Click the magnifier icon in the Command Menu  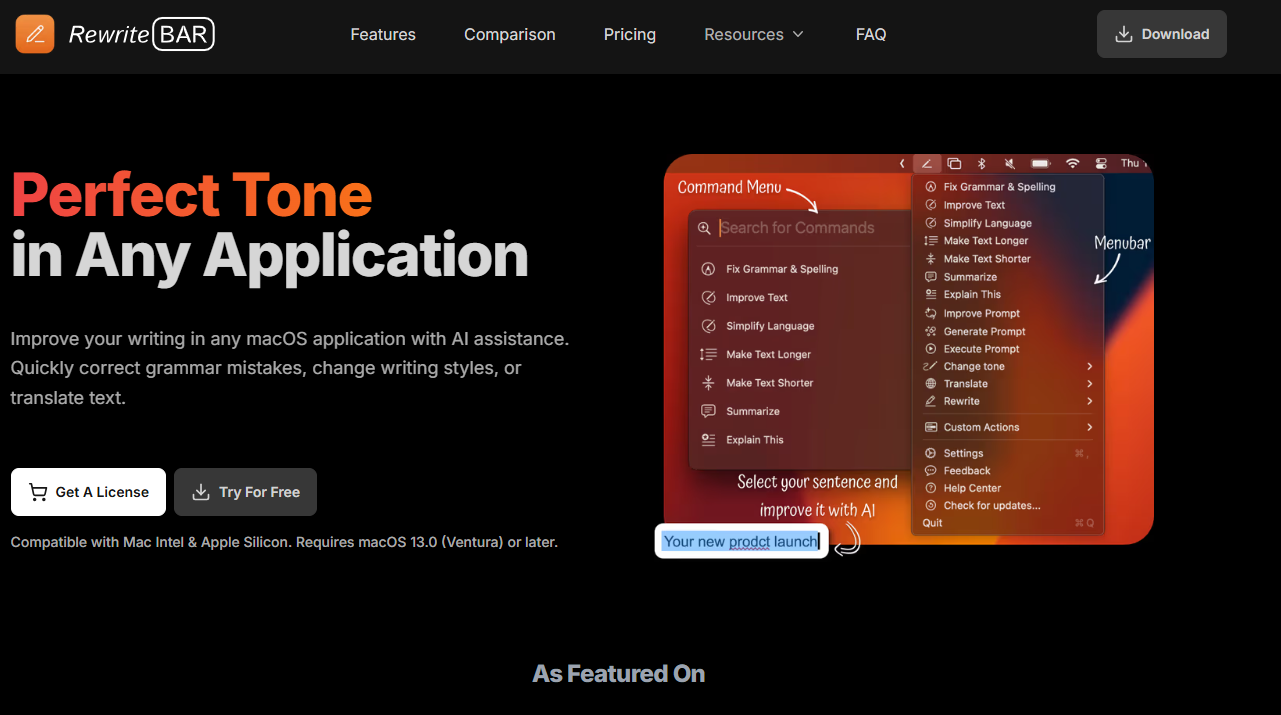tap(705, 229)
